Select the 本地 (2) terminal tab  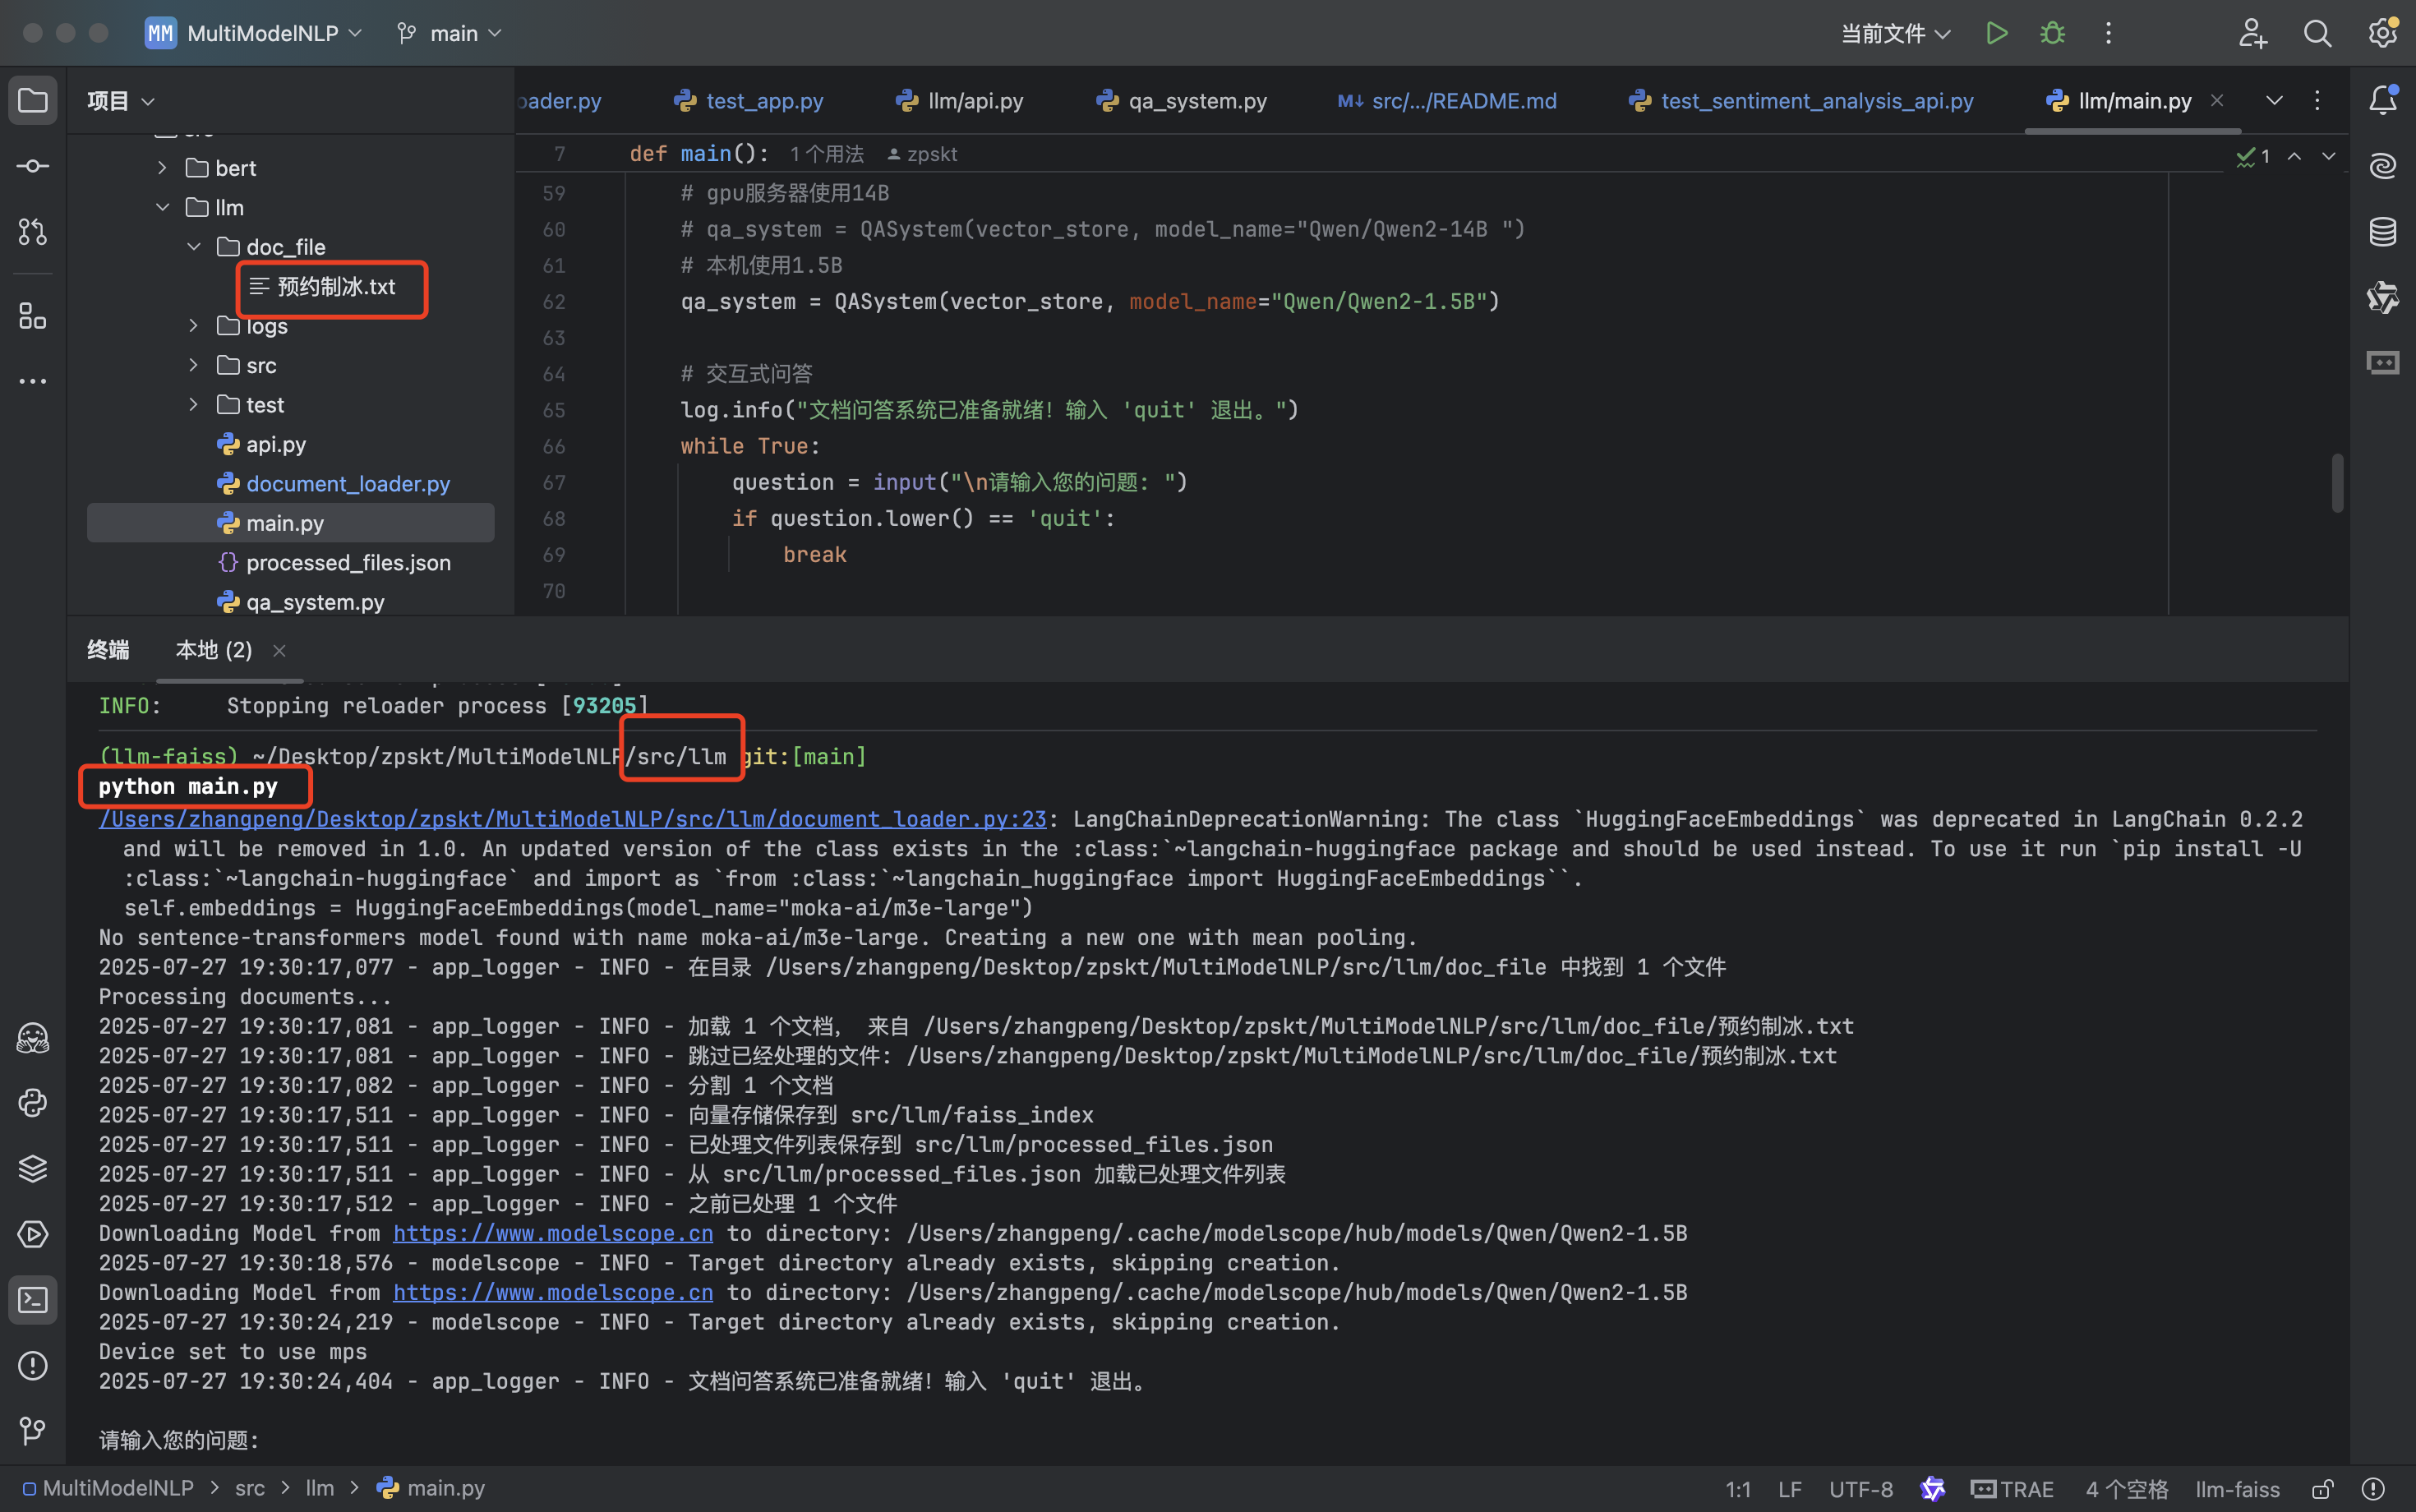(x=213, y=650)
